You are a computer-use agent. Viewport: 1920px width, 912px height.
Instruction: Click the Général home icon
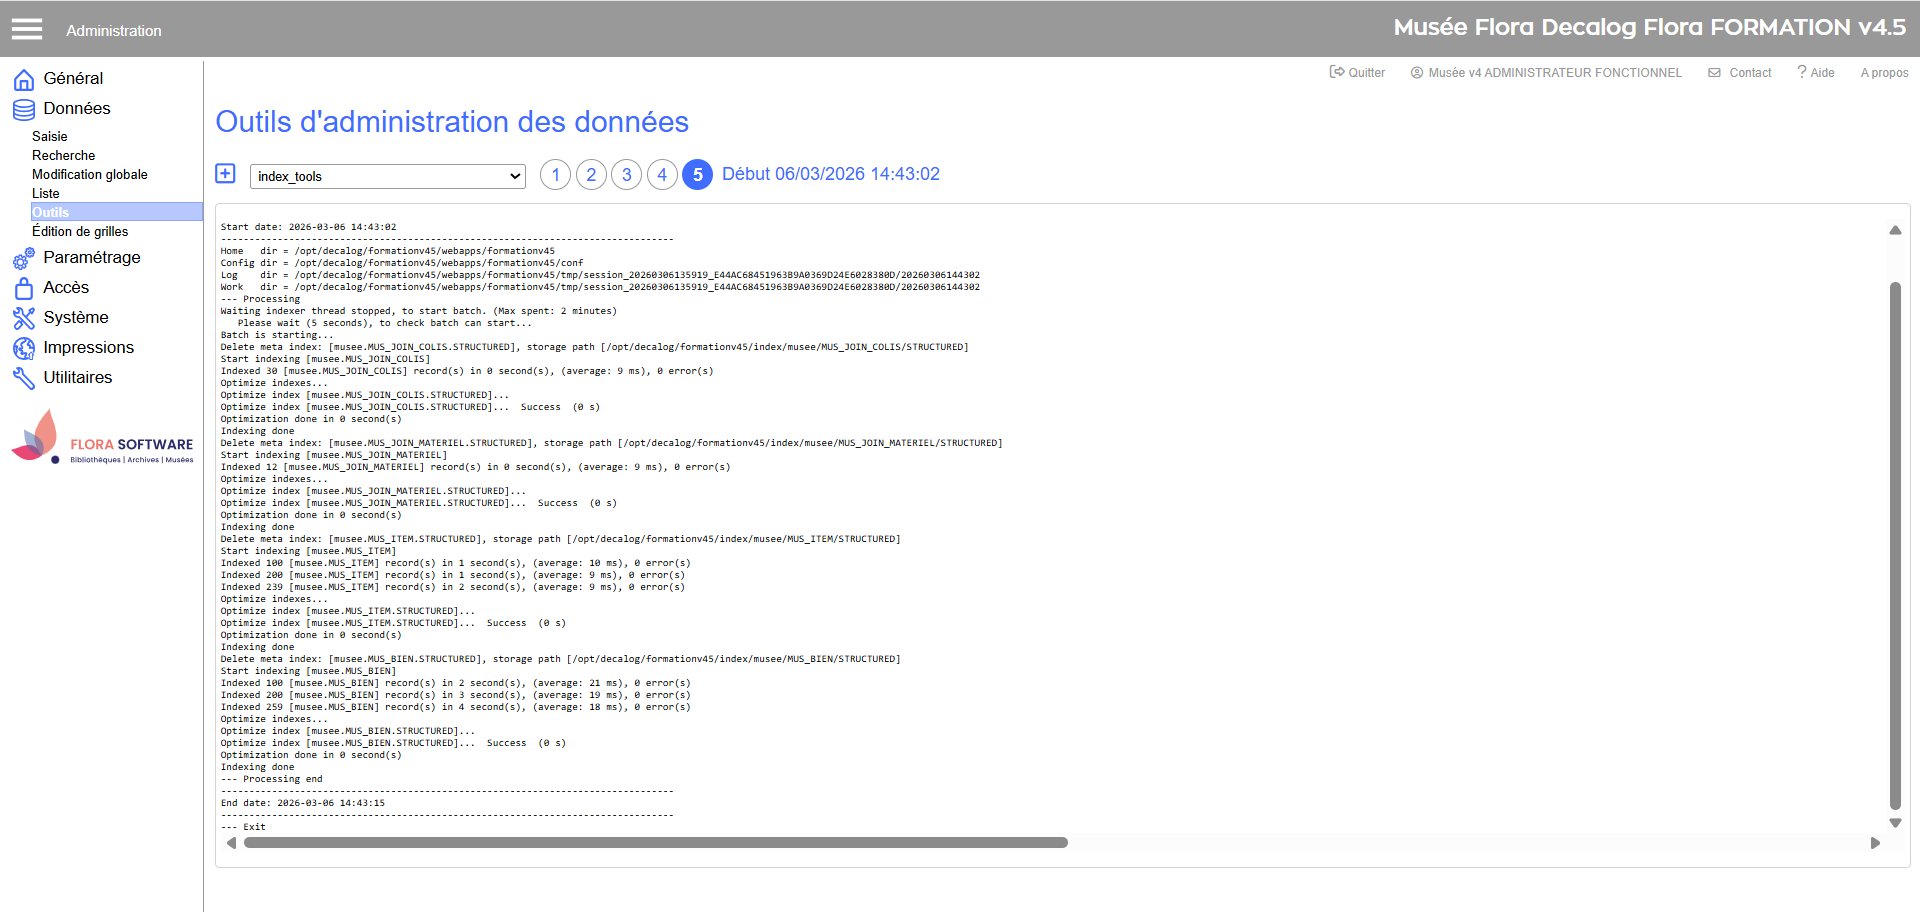pyautogui.click(x=24, y=79)
